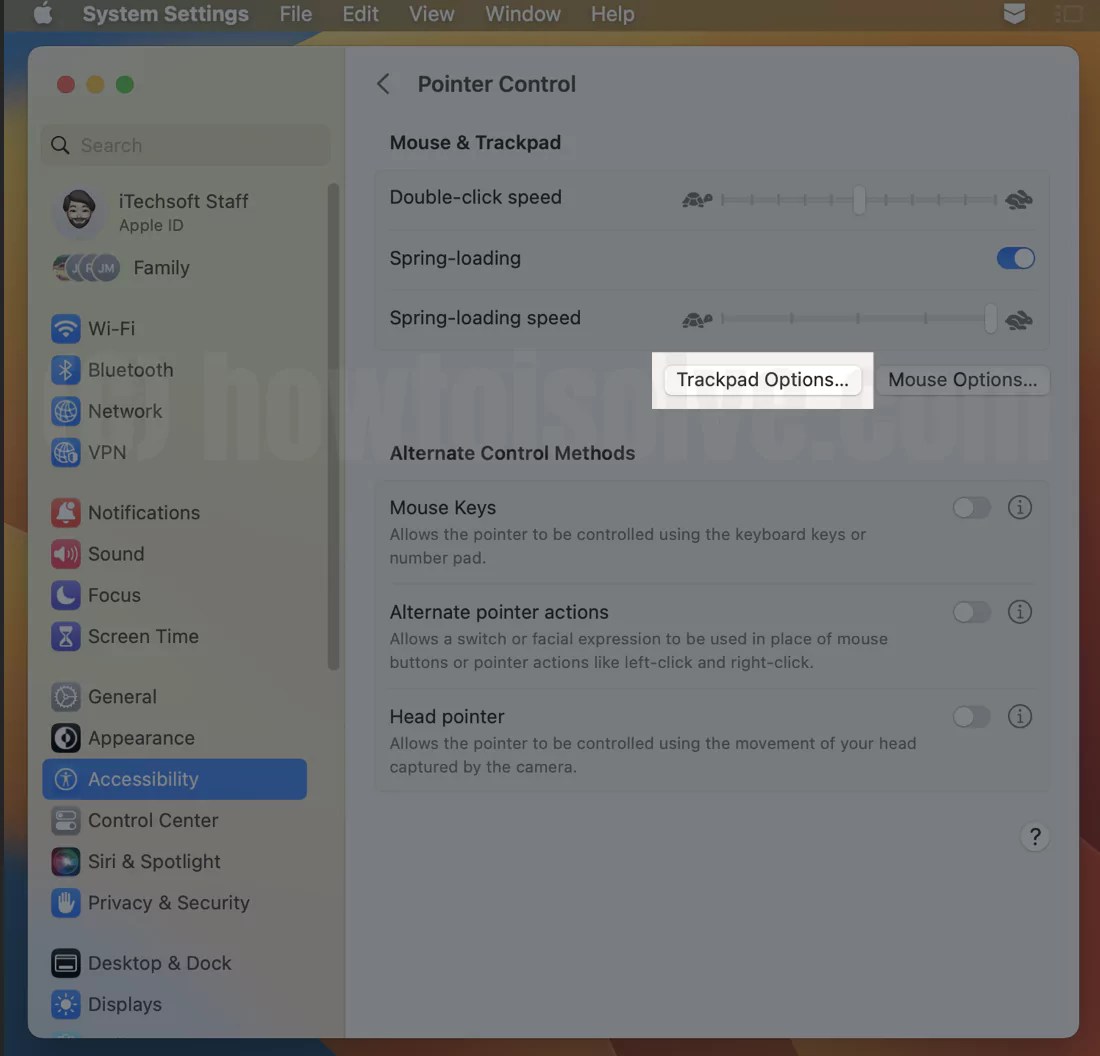Viewport: 1100px width, 1056px height.
Task: Turn off Spring-loading
Action: (x=1016, y=258)
